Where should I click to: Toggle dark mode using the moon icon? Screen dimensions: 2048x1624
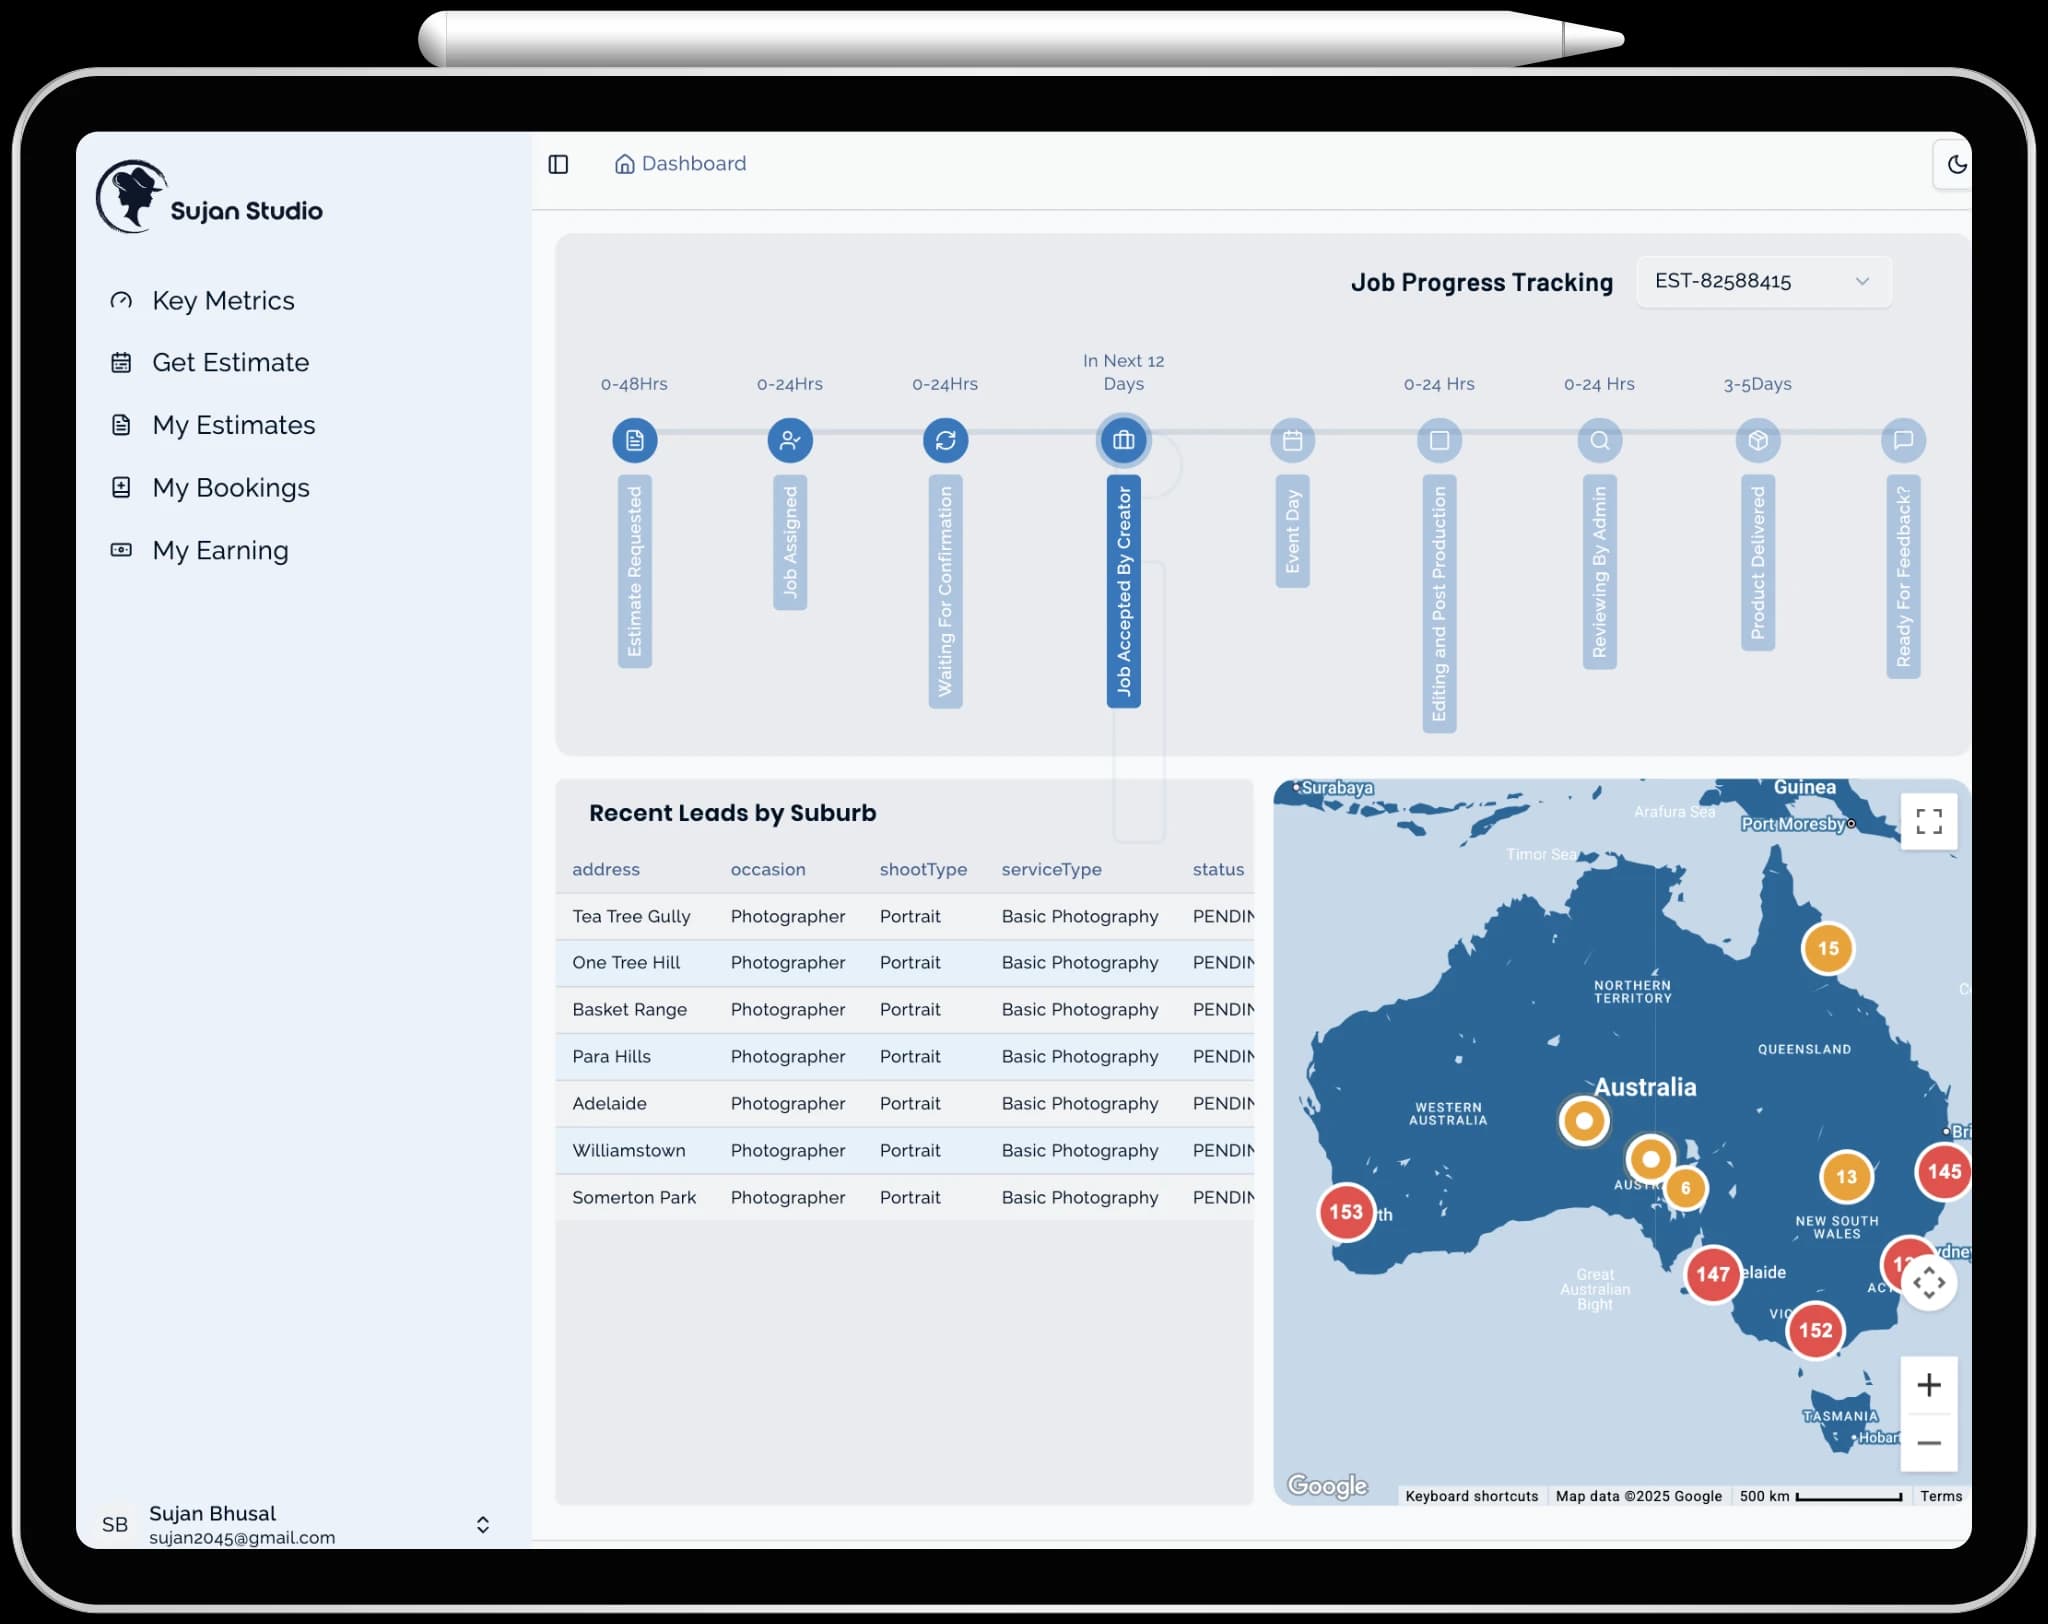click(x=1957, y=164)
